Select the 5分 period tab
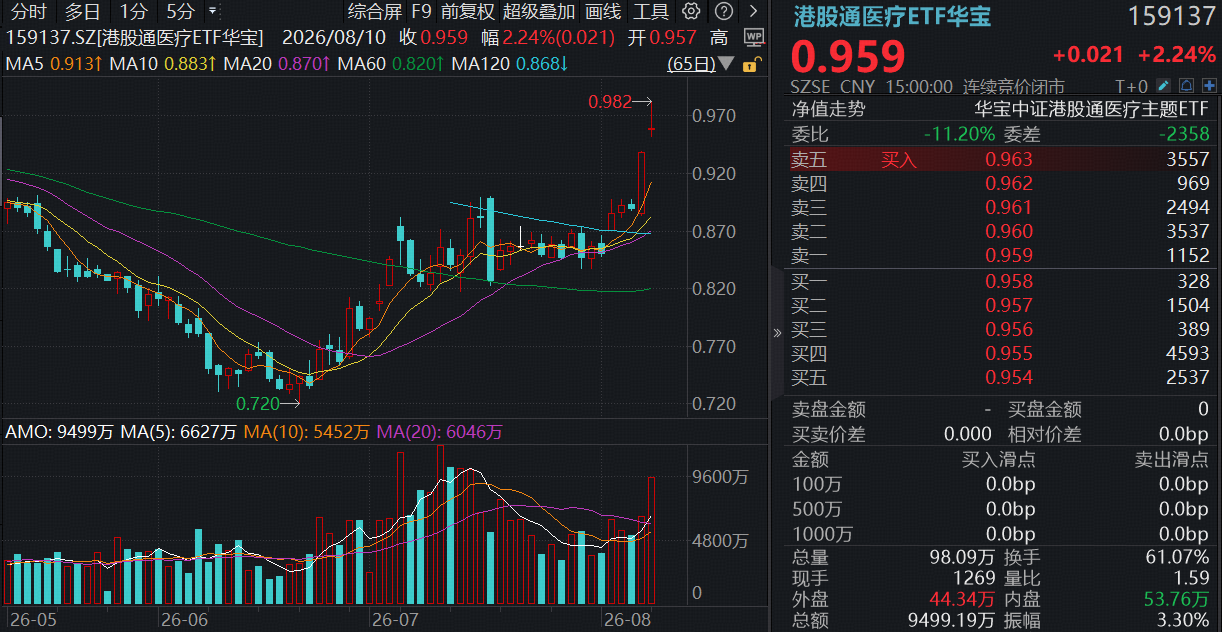 coord(181,12)
